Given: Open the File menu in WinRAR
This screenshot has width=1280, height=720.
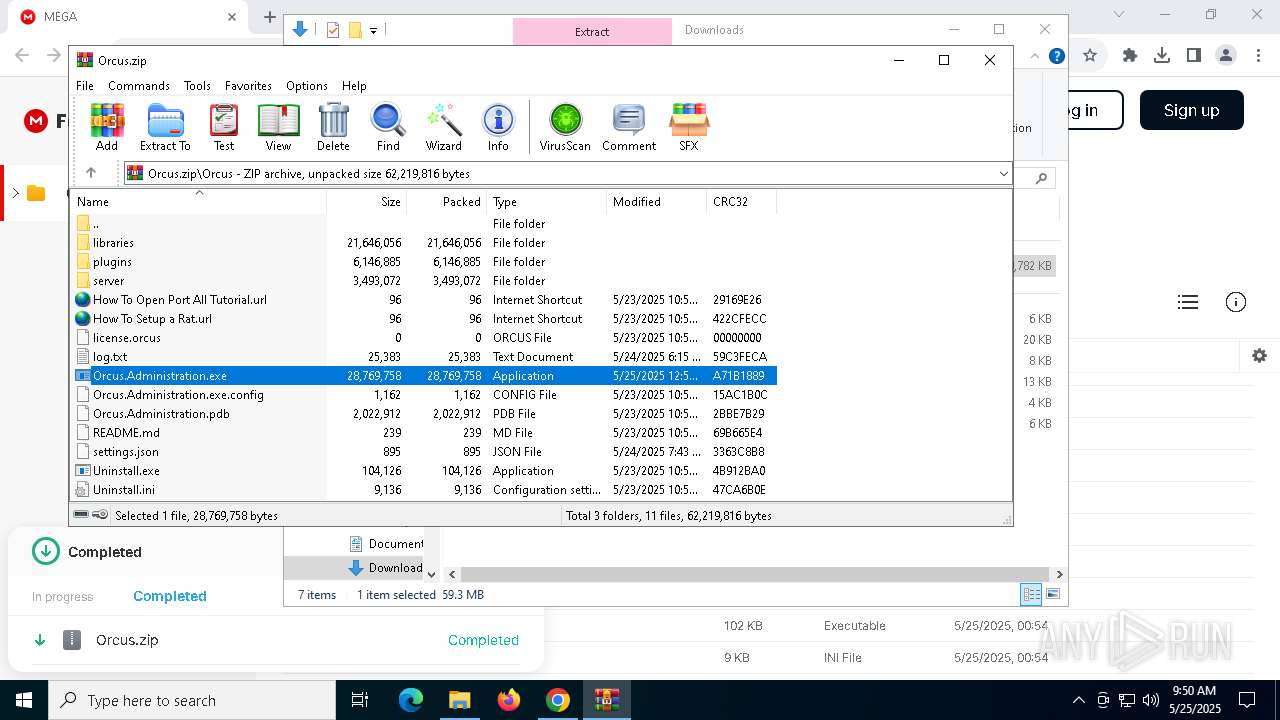Looking at the screenshot, I should (x=85, y=86).
